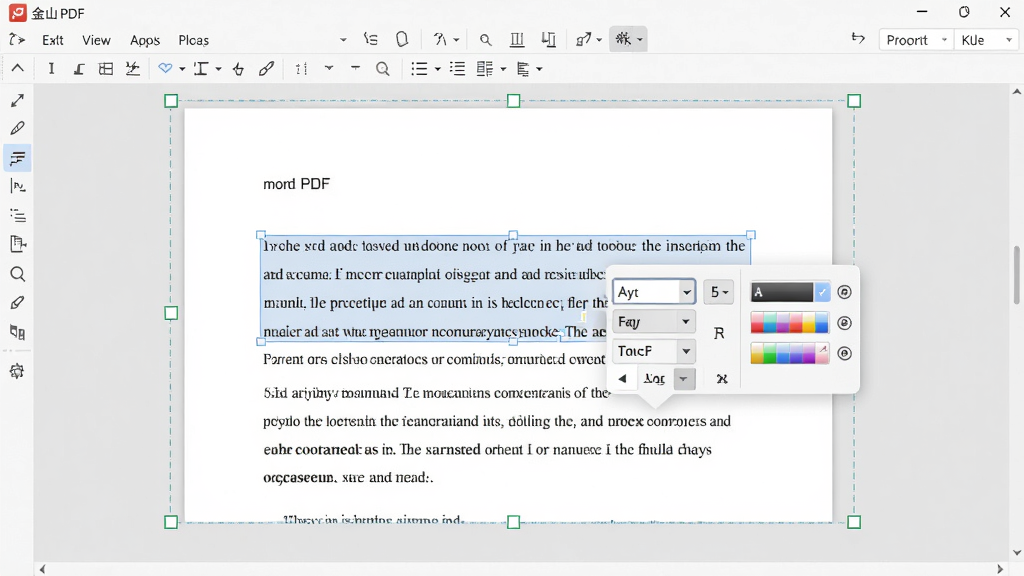Click the magnifier search icon in top toolbar
1024x576 pixels.
pos(485,40)
